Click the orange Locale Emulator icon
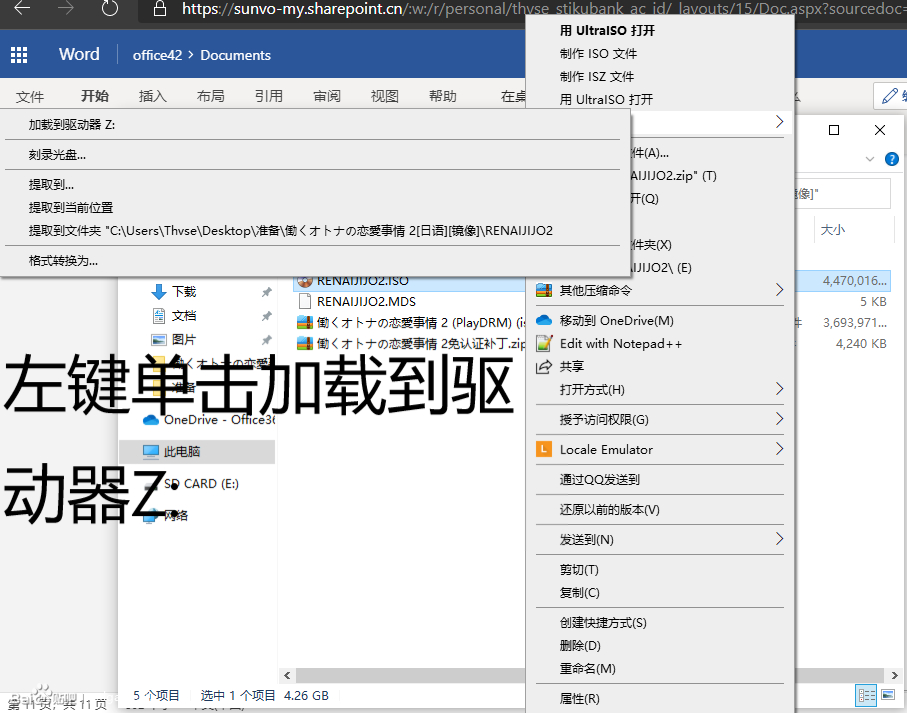 (x=544, y=449)
